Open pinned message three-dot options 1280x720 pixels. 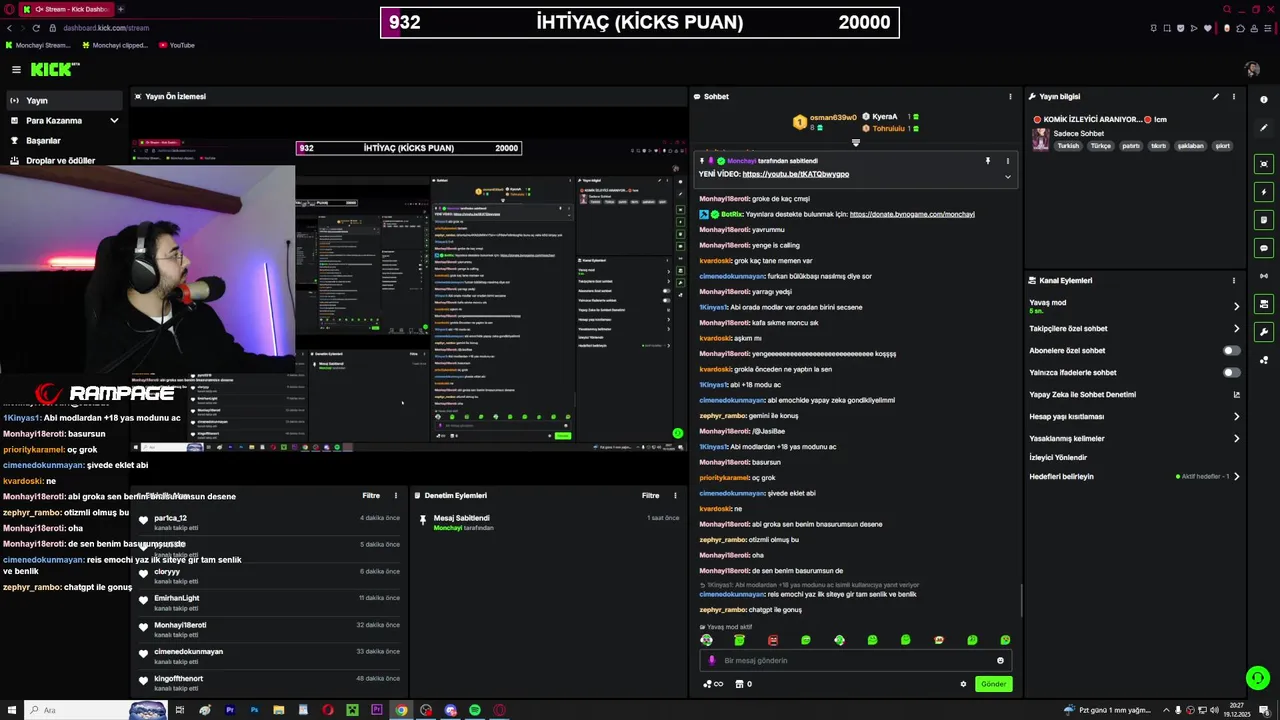pyautogui.click(x=1008, y=161)
